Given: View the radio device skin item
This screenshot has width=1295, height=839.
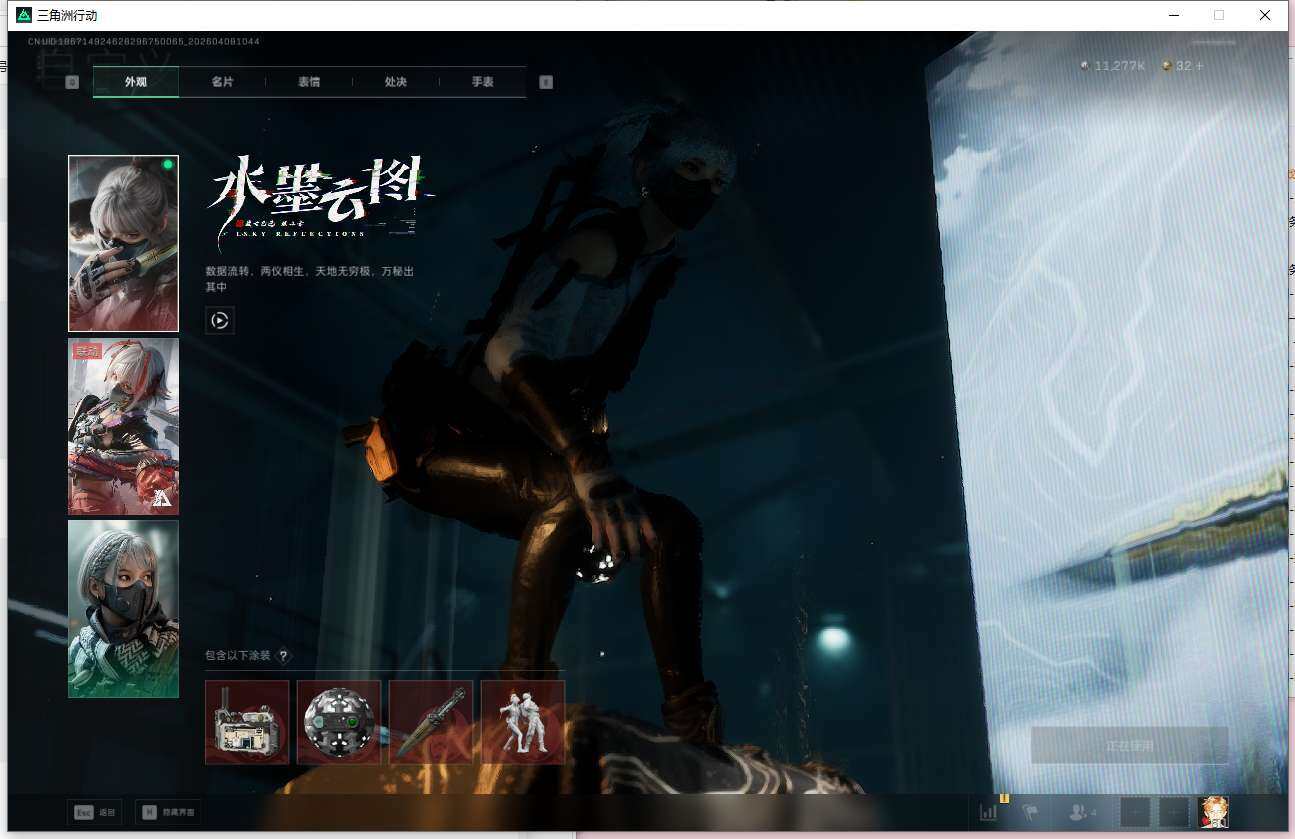Looking at the screenshot, I should pyautogui.click(x=247, y=722).
